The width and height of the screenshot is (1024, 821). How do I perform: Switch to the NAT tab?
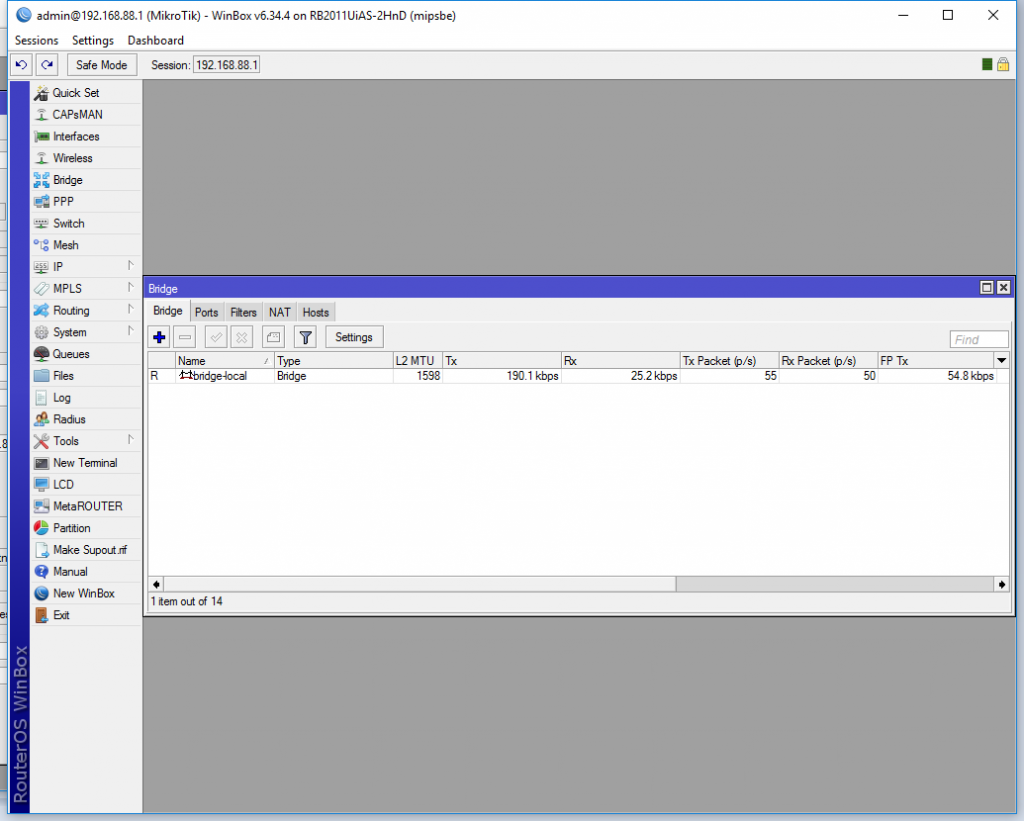280,312
